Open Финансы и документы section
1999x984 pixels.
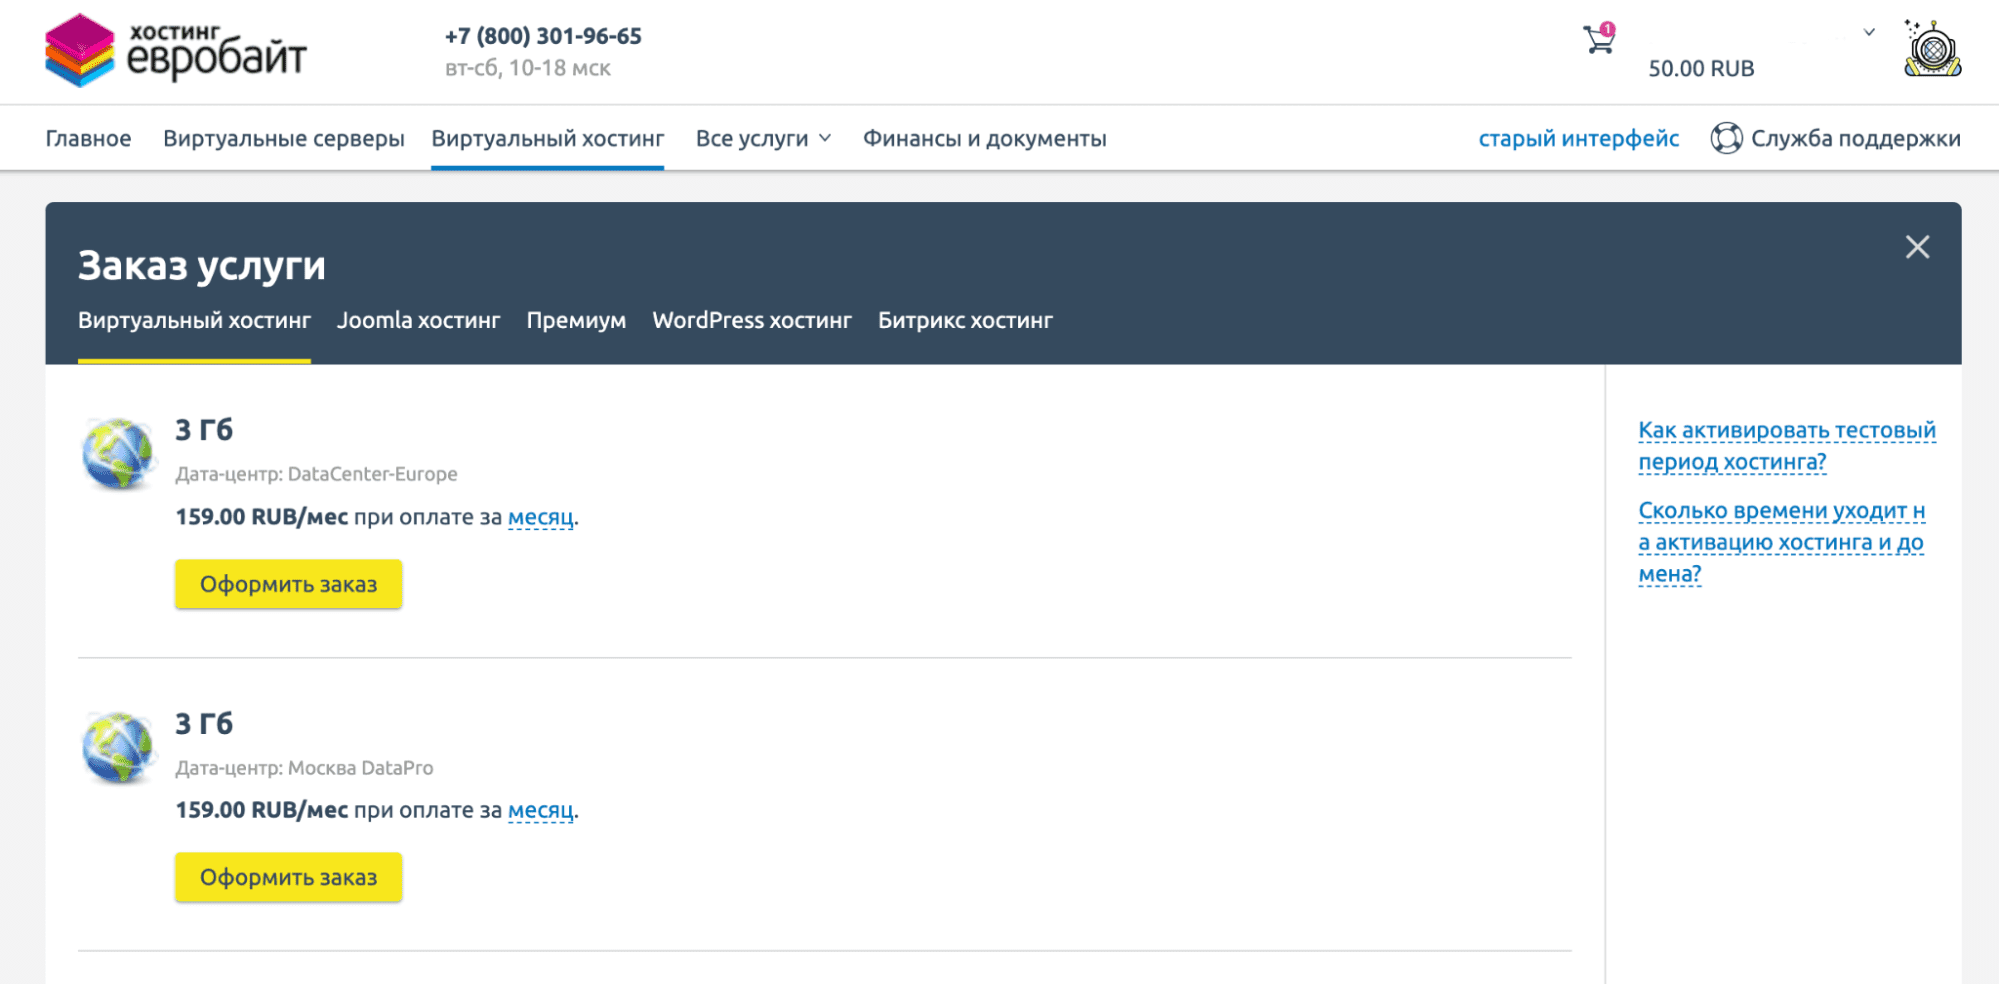click(984, 139)
